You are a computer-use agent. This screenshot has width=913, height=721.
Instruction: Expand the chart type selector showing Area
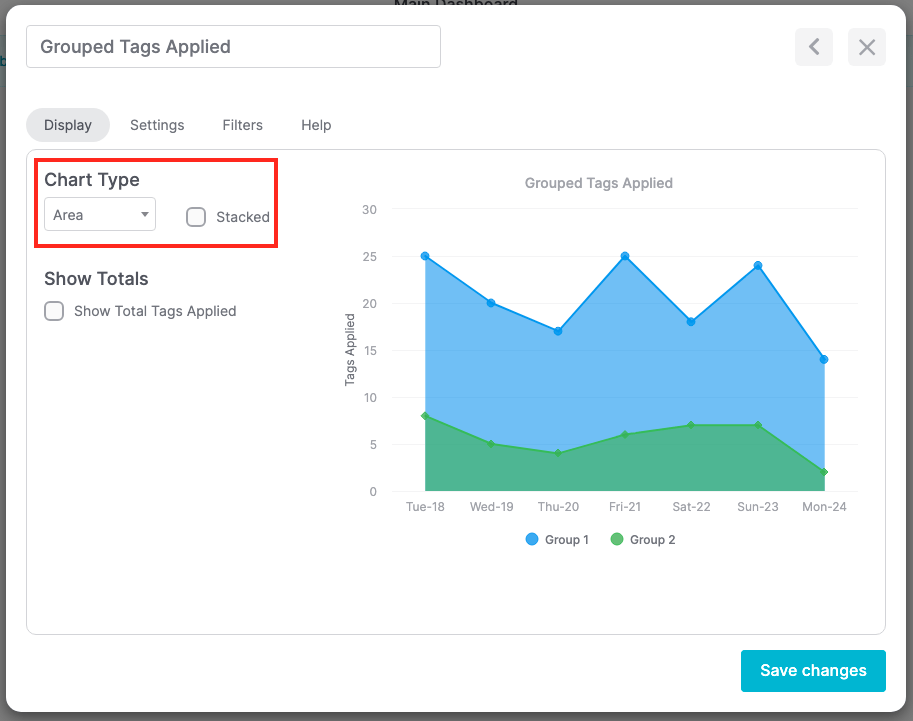click(99, 214)
